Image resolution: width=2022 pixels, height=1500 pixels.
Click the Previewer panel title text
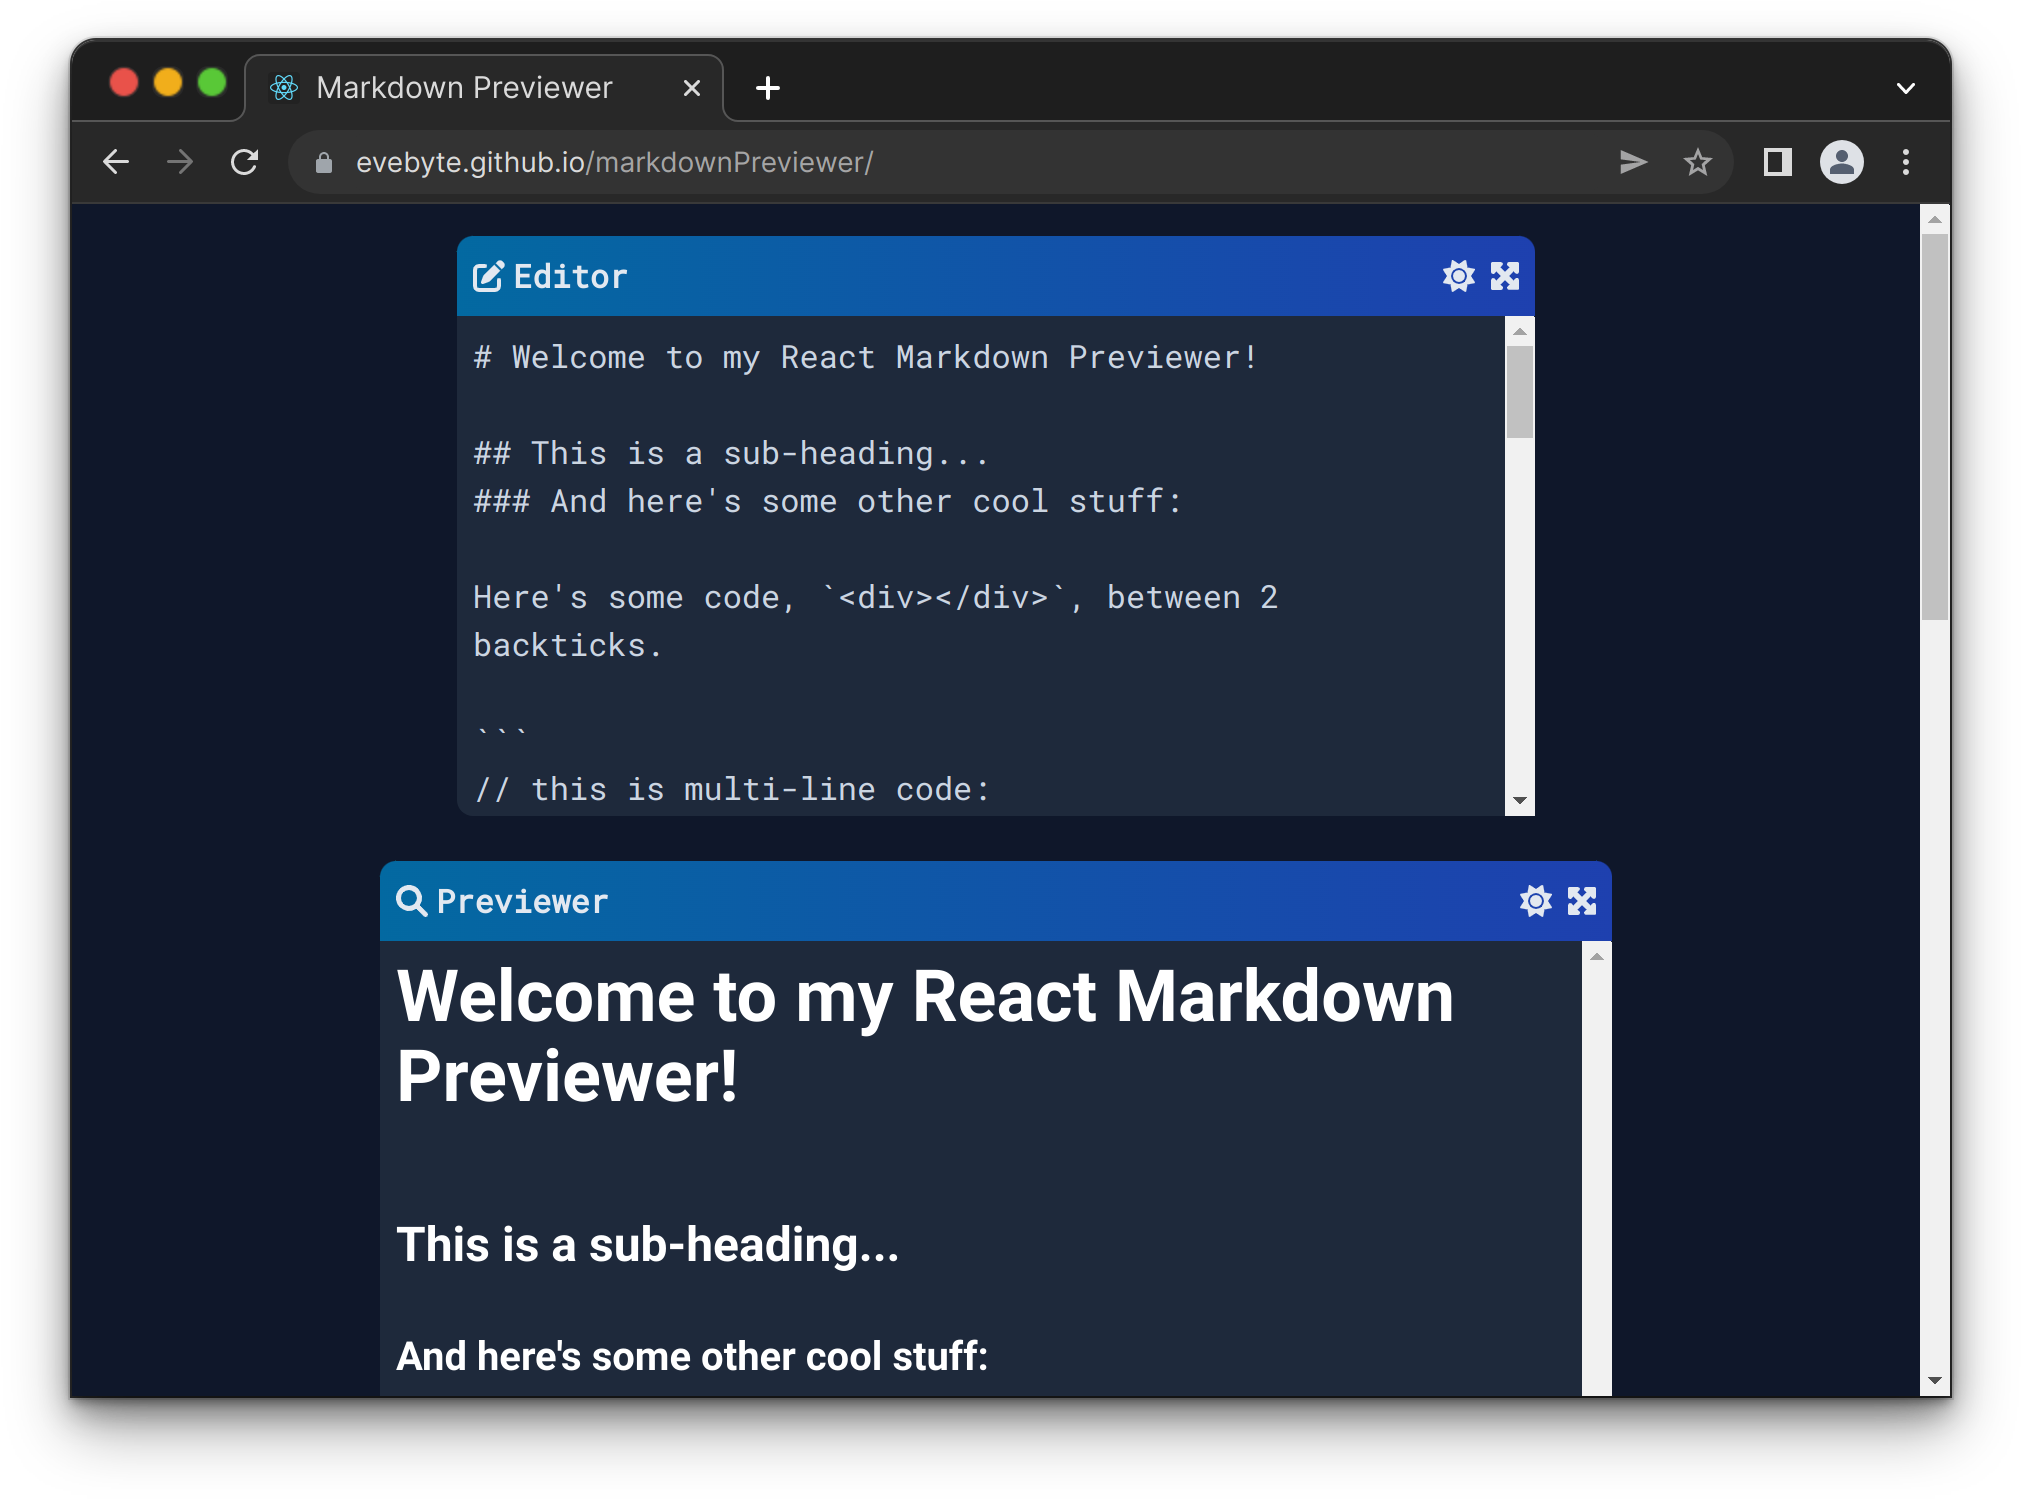[x=522, y=902]
